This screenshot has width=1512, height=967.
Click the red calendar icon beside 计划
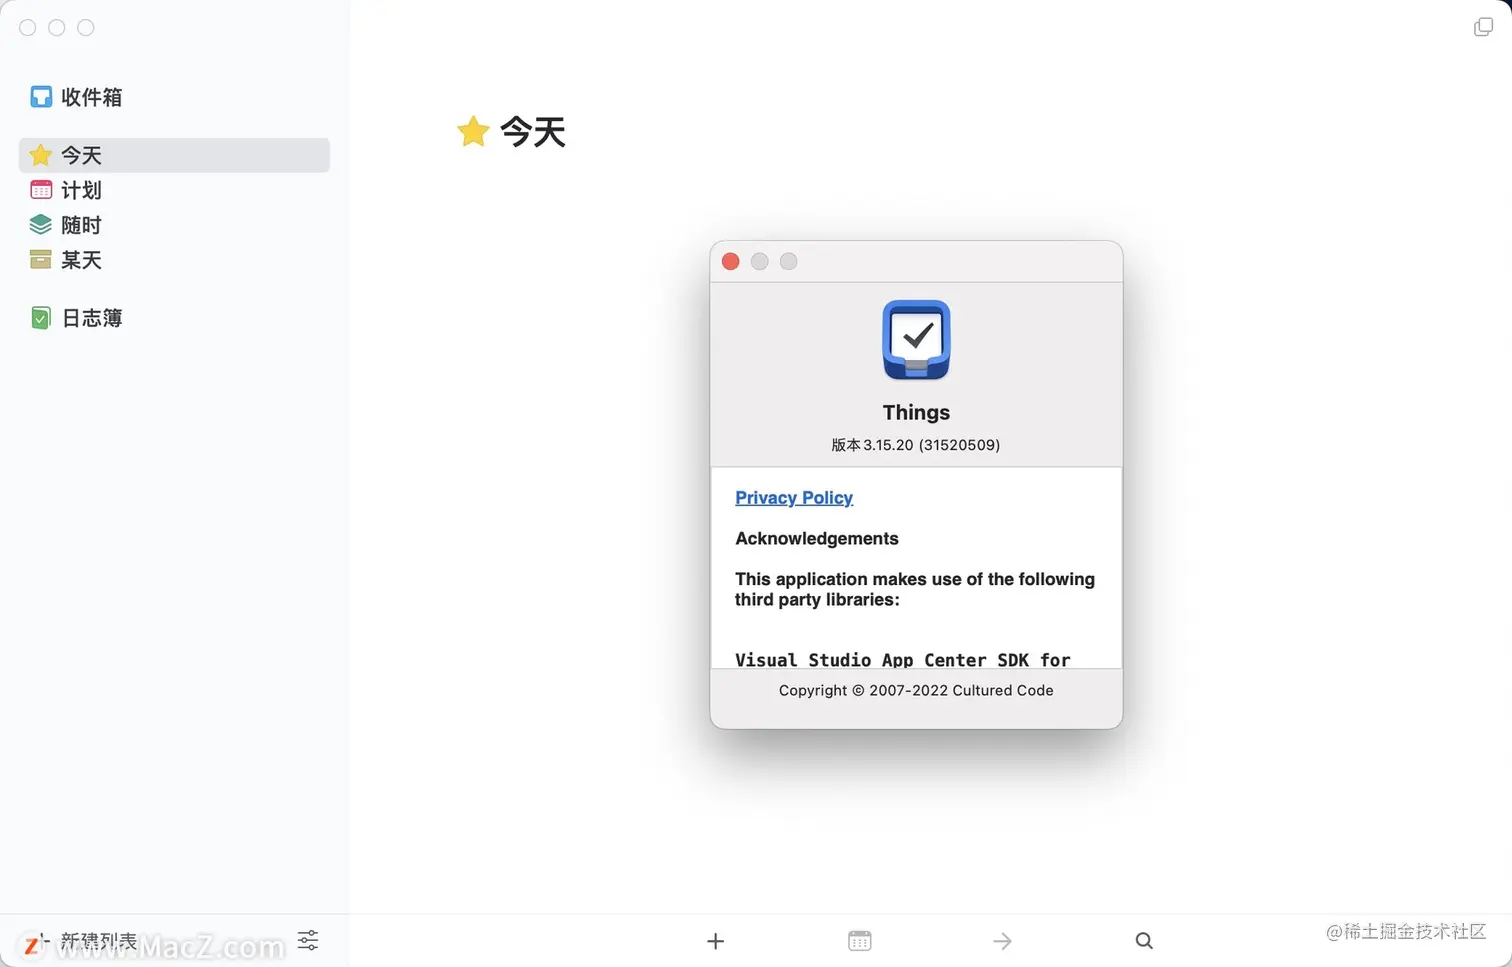point(41,190)
